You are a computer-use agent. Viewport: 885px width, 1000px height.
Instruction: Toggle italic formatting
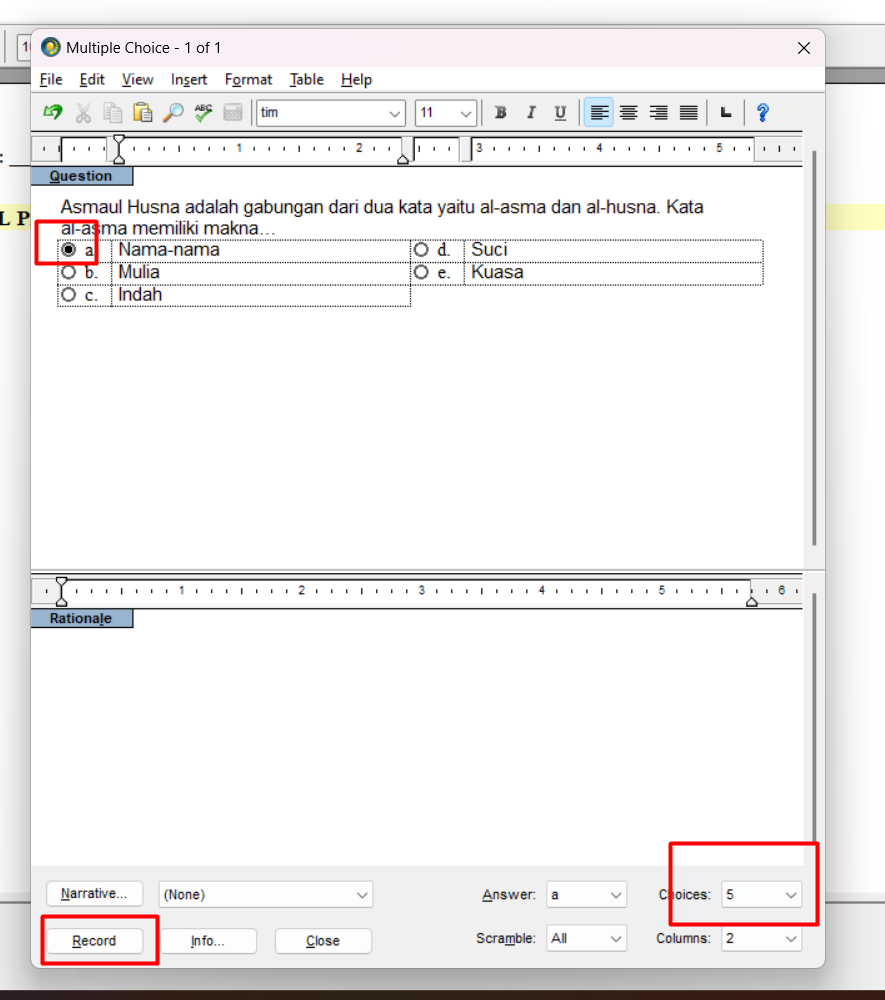pyautogui.click(x=531, y=113)
